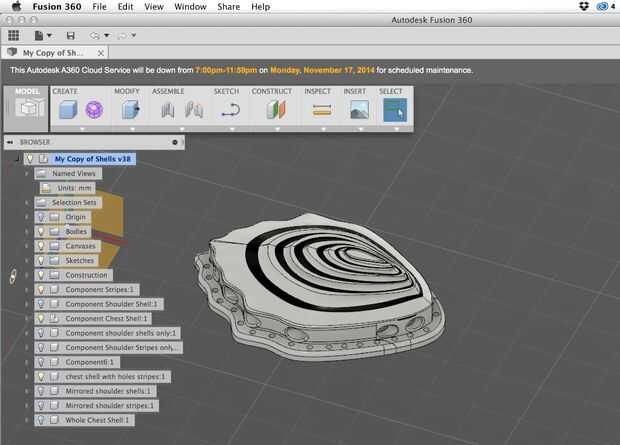Click the chest shell 3D model
Viewport: 620px width, 445px height.
pyautogui.click(x=320, y=287)
